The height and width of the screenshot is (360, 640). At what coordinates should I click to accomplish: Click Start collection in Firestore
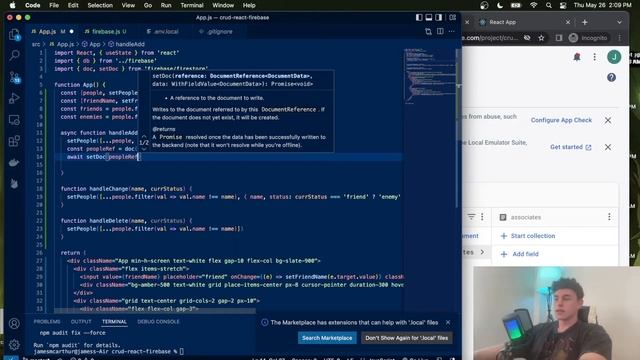click(528, 236)
